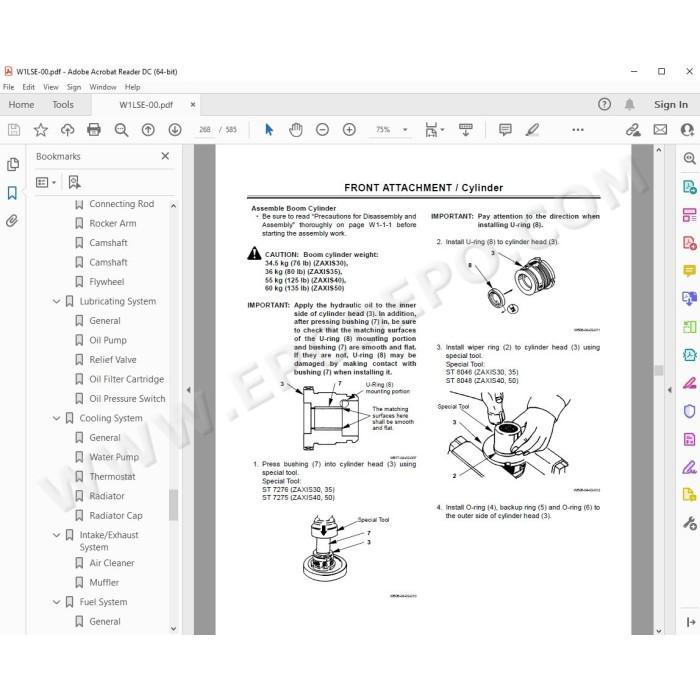Toggle the Bookmarks panel icon
The width and height of the screenshot is (700, 700).
(12, 193)
